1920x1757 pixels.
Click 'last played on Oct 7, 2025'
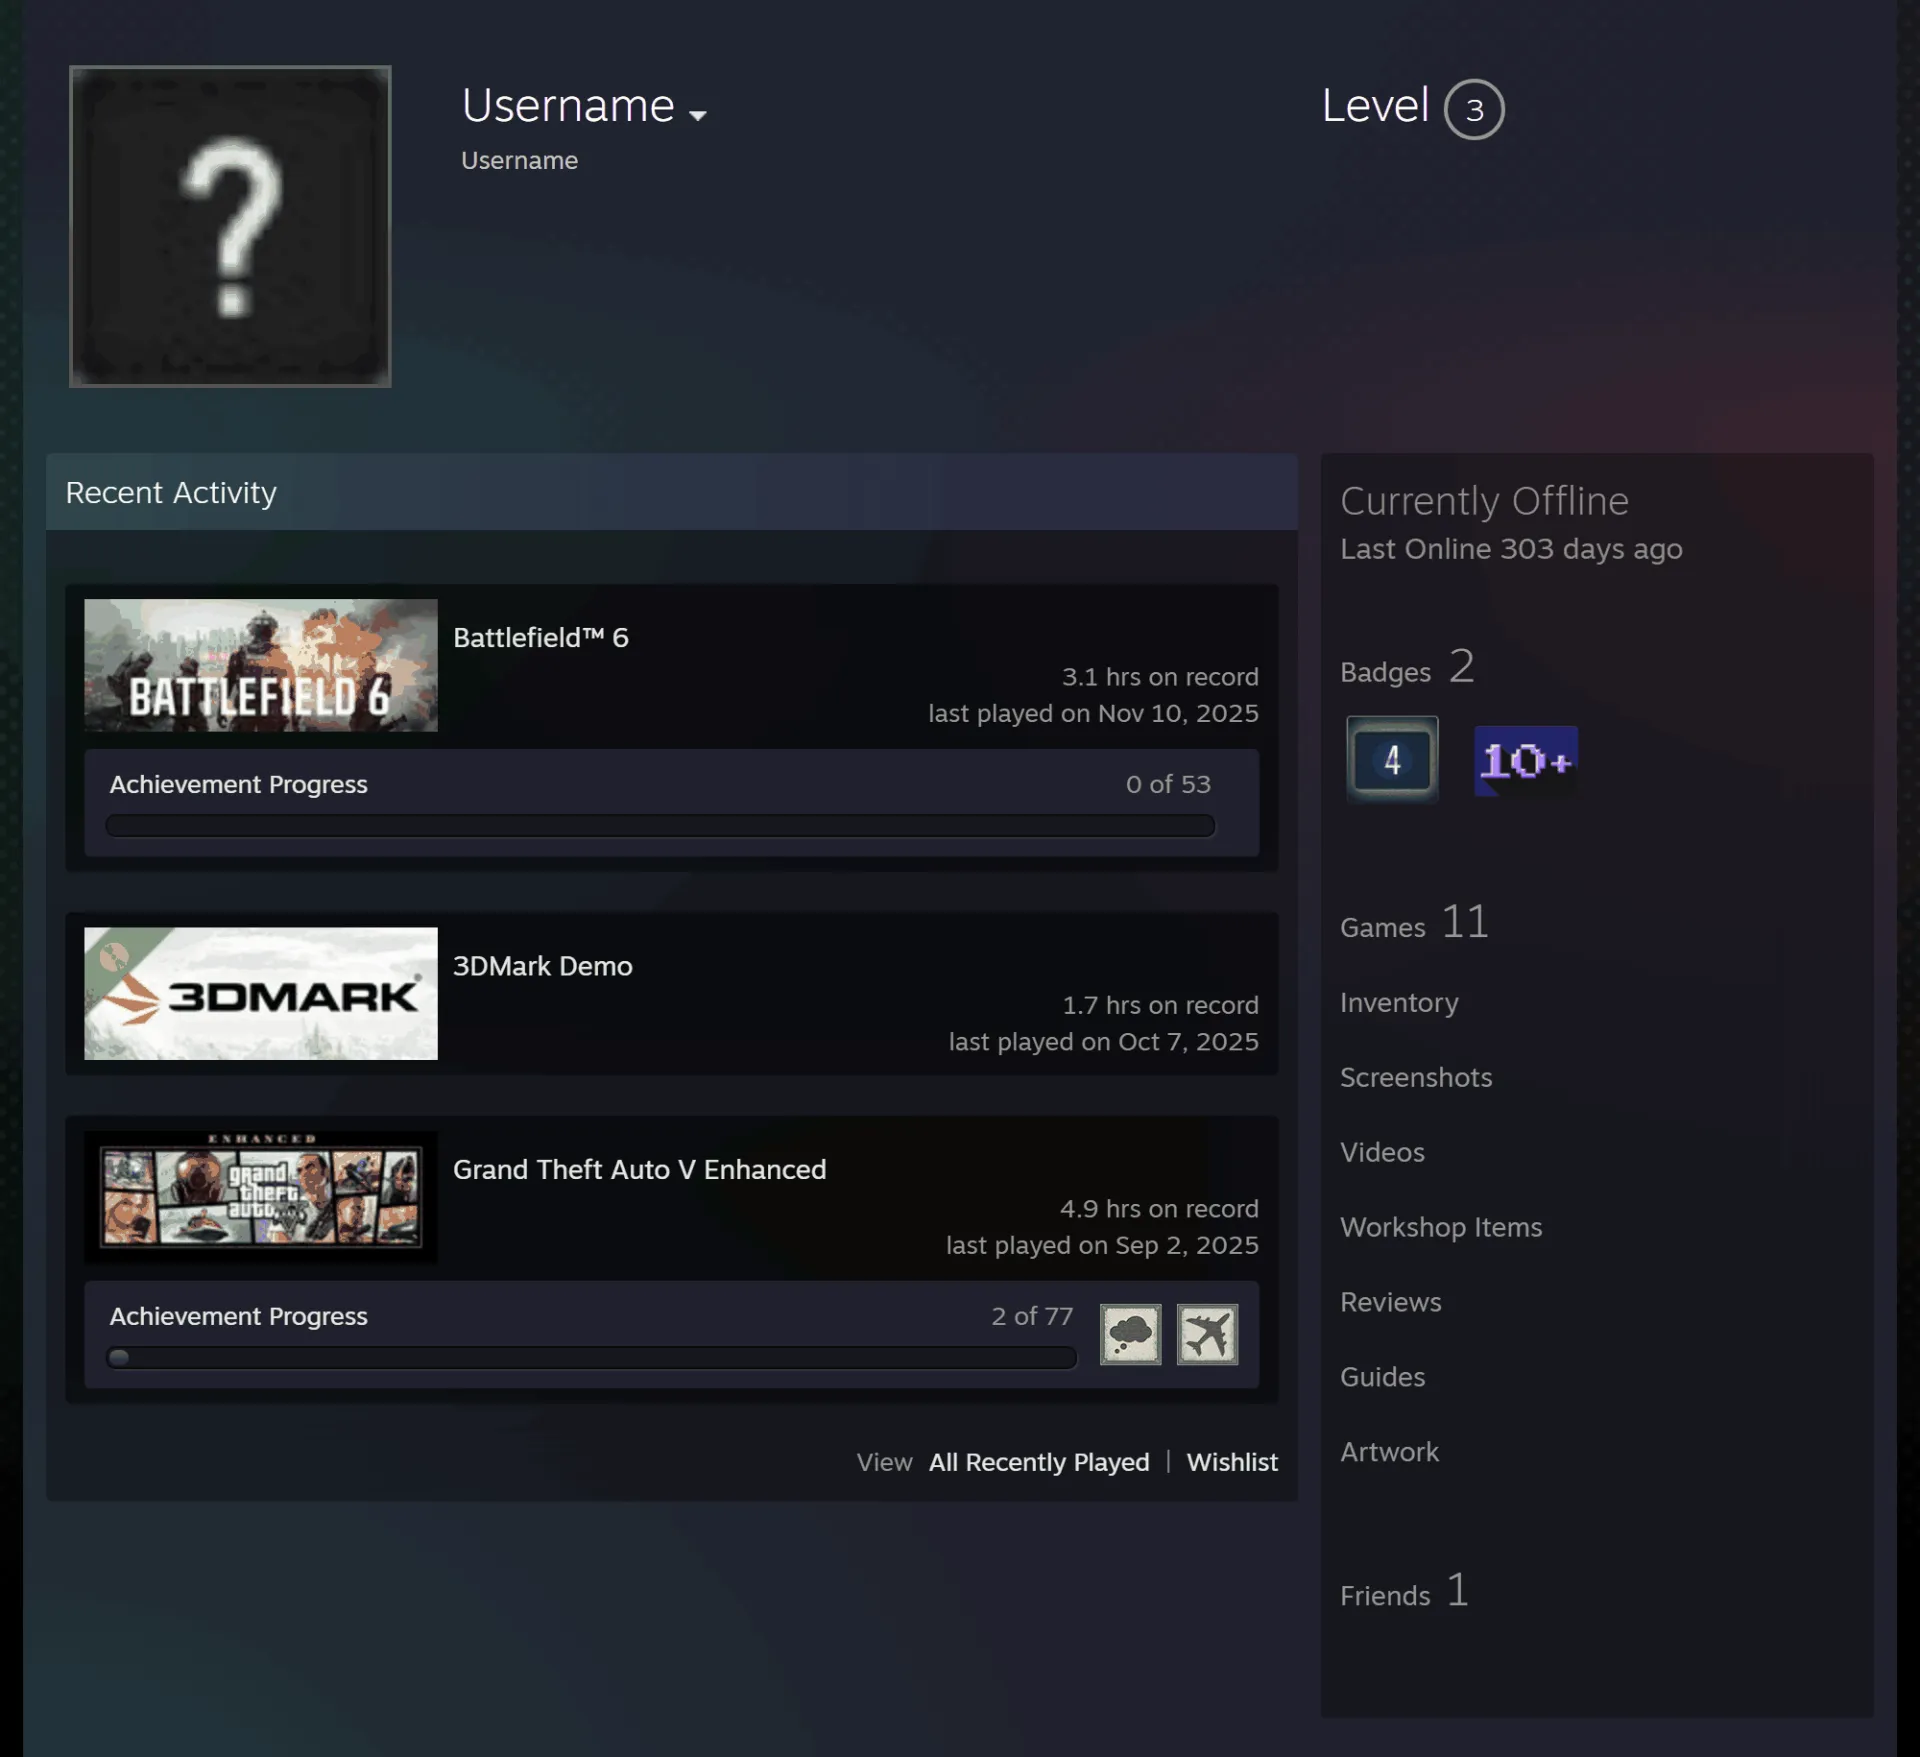(1104, 1041)
